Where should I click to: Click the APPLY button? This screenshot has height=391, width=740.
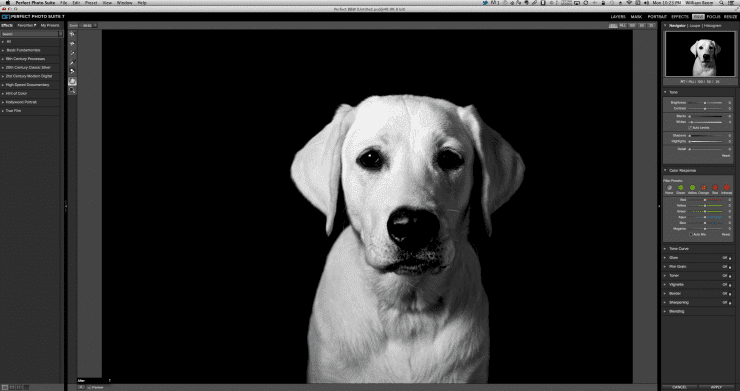[716, 387]
